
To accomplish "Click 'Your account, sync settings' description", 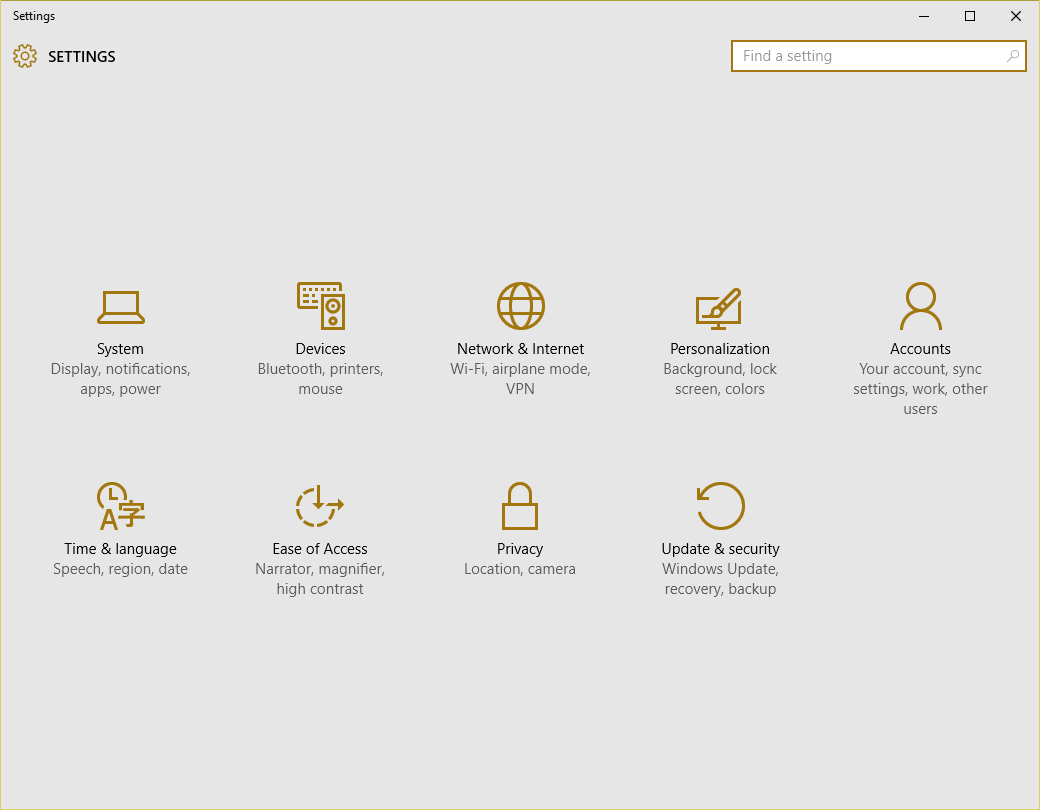I will click(x=920, y=389).
